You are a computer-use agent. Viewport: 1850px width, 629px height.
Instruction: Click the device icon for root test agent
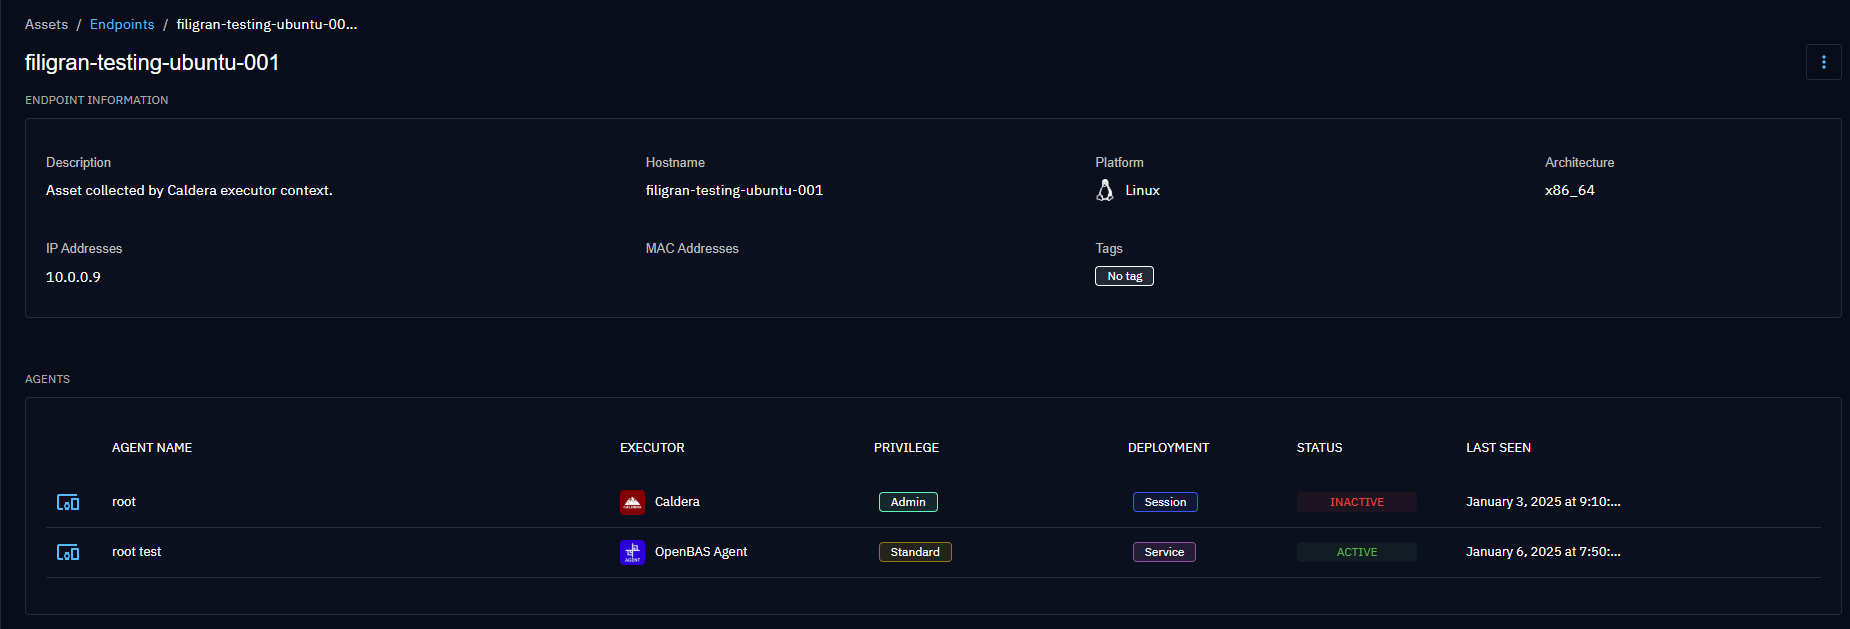[68, 552]
